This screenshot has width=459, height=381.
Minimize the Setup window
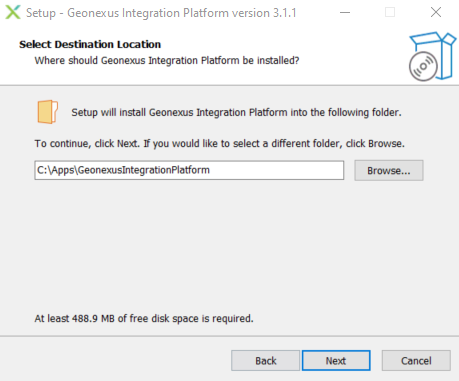(x=345, y=13)
